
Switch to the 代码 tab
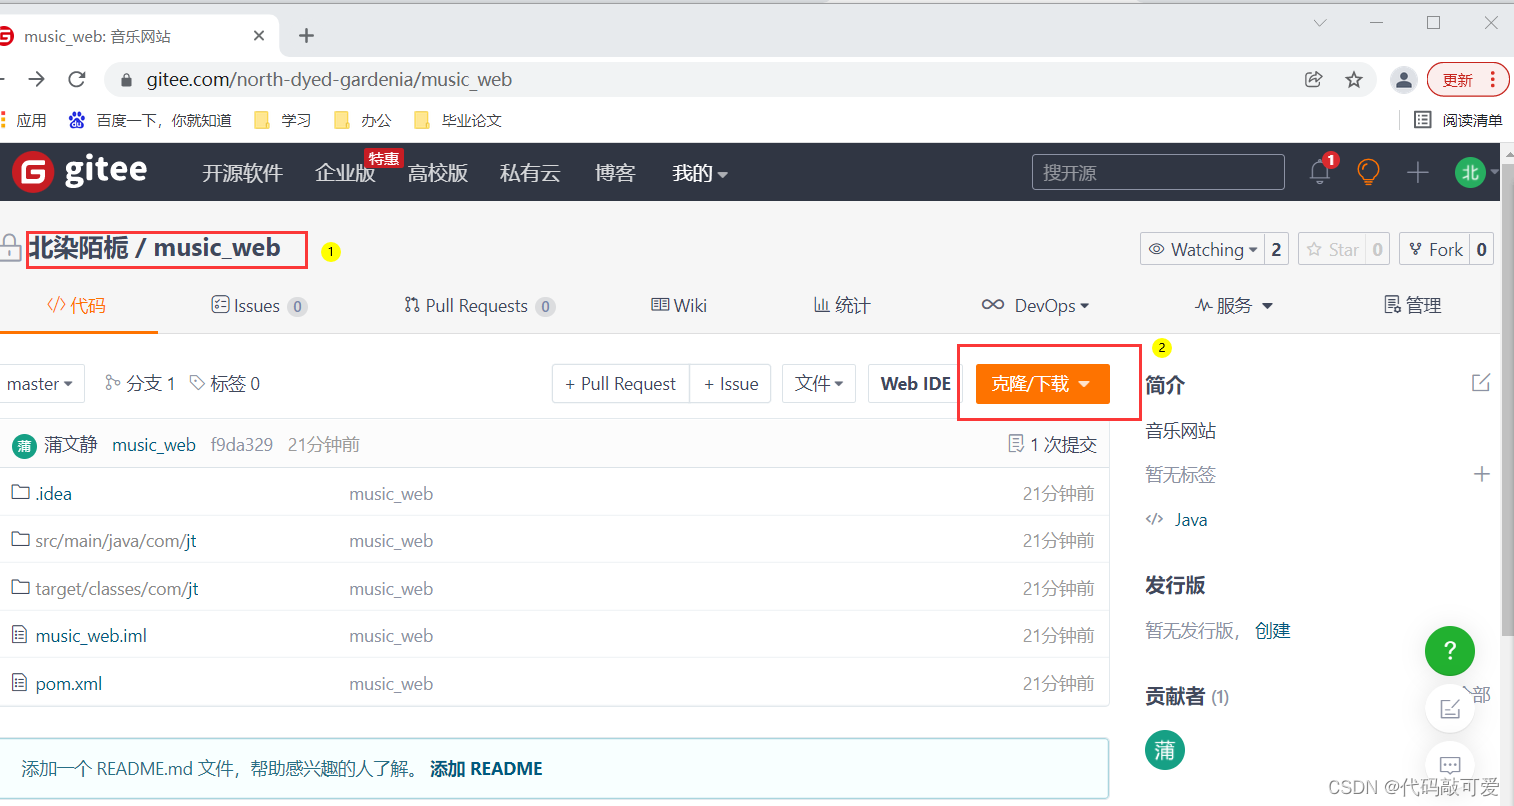76,306
